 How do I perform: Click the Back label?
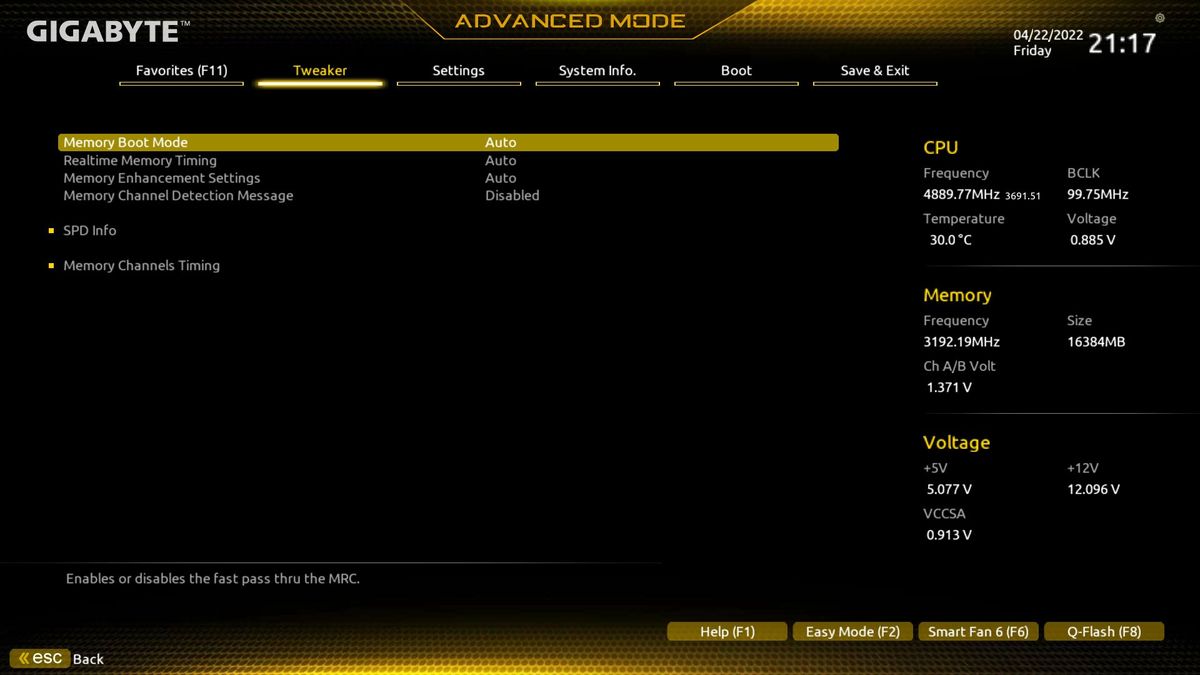pyautogui.click(x=88, y=659)
